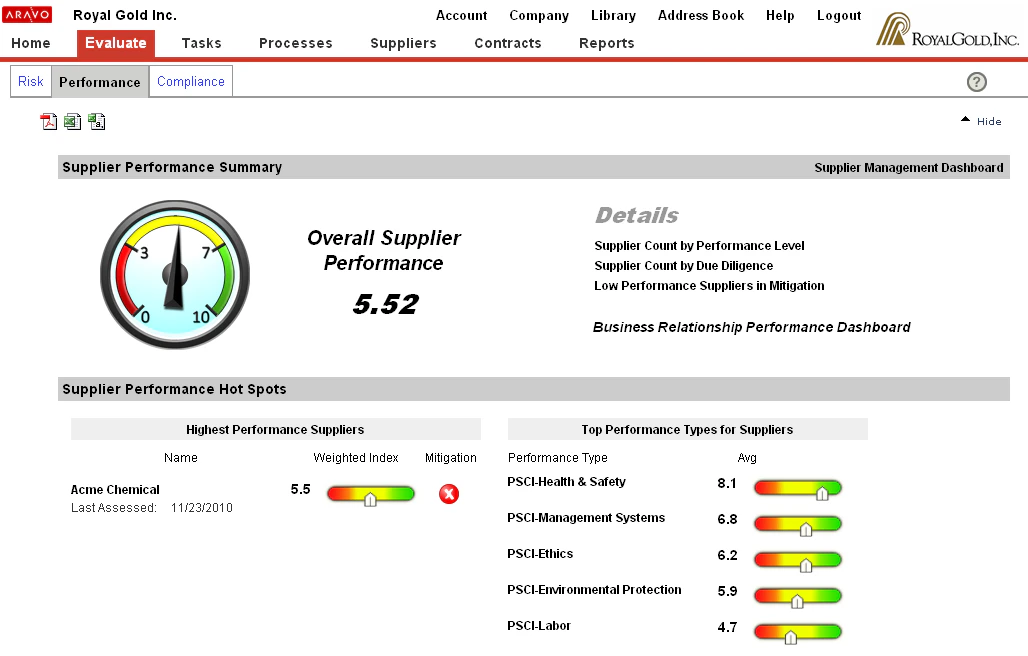View Low Performance Suppliers in Mitigation
Image resolution: width=1028 pixels, height=656 pixels.
709,285
